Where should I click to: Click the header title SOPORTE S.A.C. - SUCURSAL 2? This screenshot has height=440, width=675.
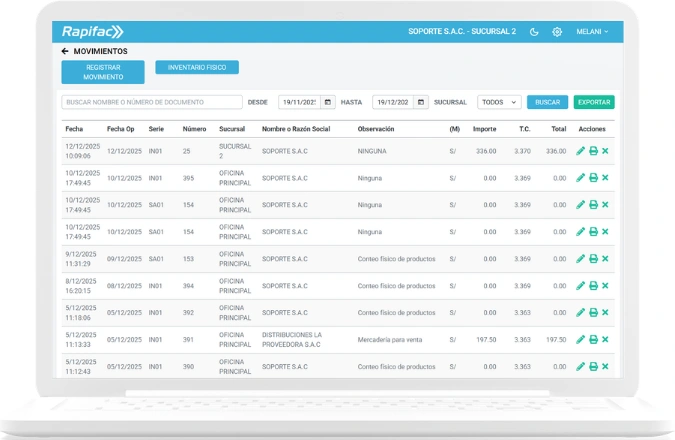pos(462,31)
